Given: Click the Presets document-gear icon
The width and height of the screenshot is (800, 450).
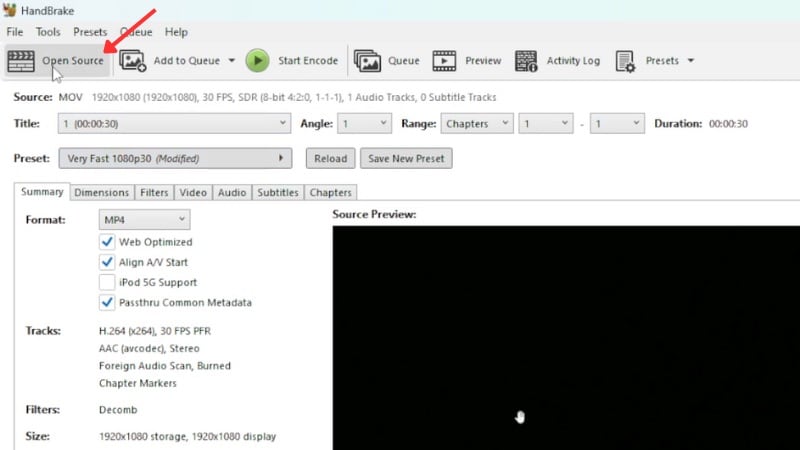Looking at the screenshot, I should pos(625,61).
